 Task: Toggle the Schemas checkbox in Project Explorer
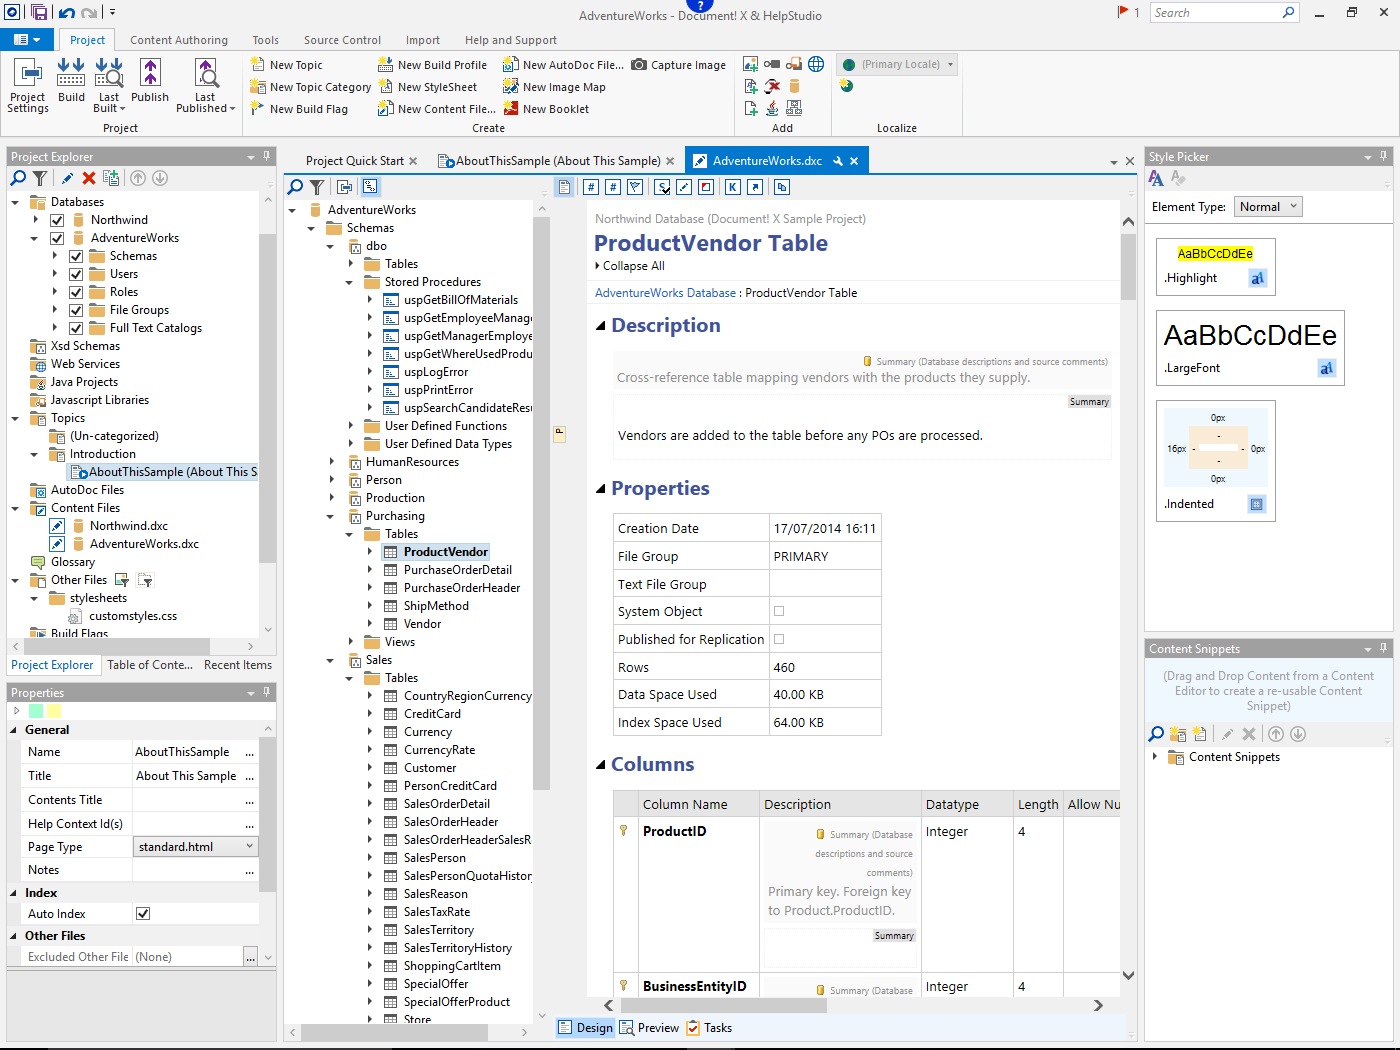click(x=76, y=256)
